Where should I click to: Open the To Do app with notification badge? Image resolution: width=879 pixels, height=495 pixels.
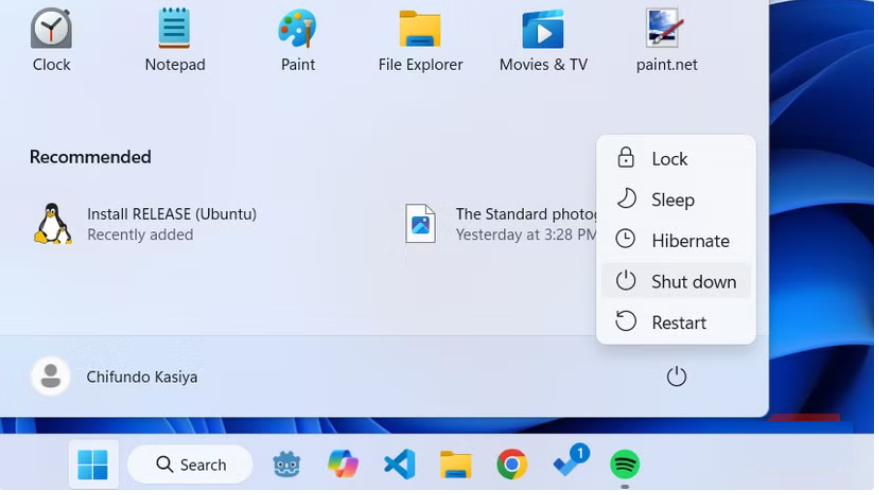[x=570, y=462]
